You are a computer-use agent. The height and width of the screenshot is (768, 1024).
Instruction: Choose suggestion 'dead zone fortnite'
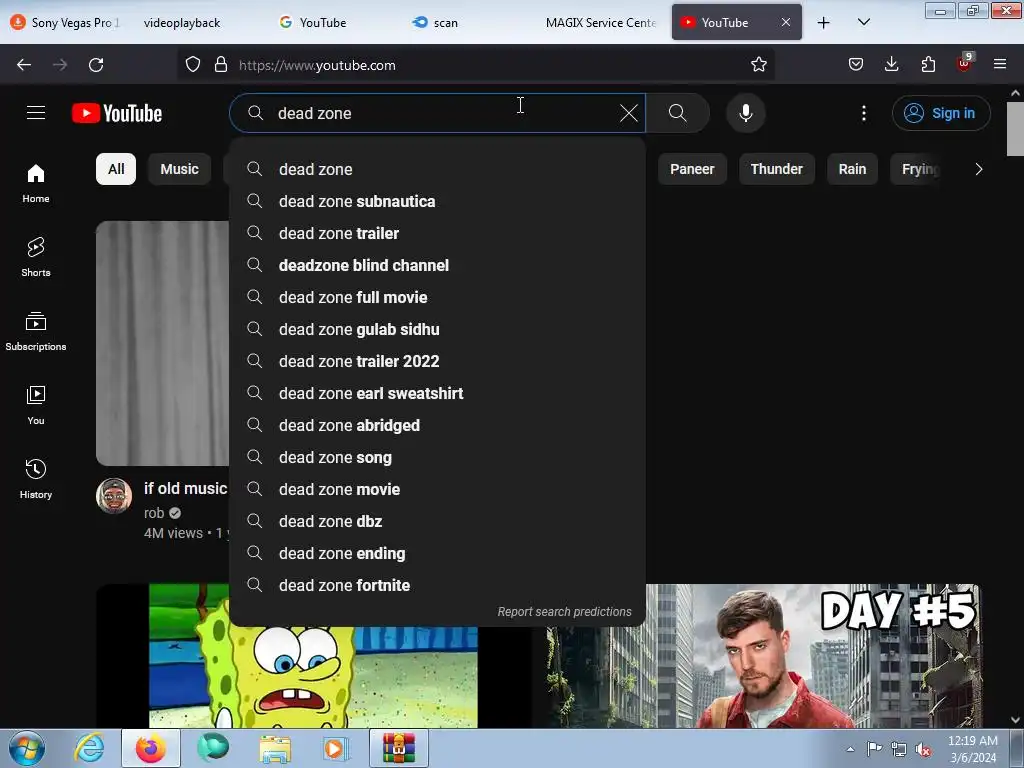(438, 585)
